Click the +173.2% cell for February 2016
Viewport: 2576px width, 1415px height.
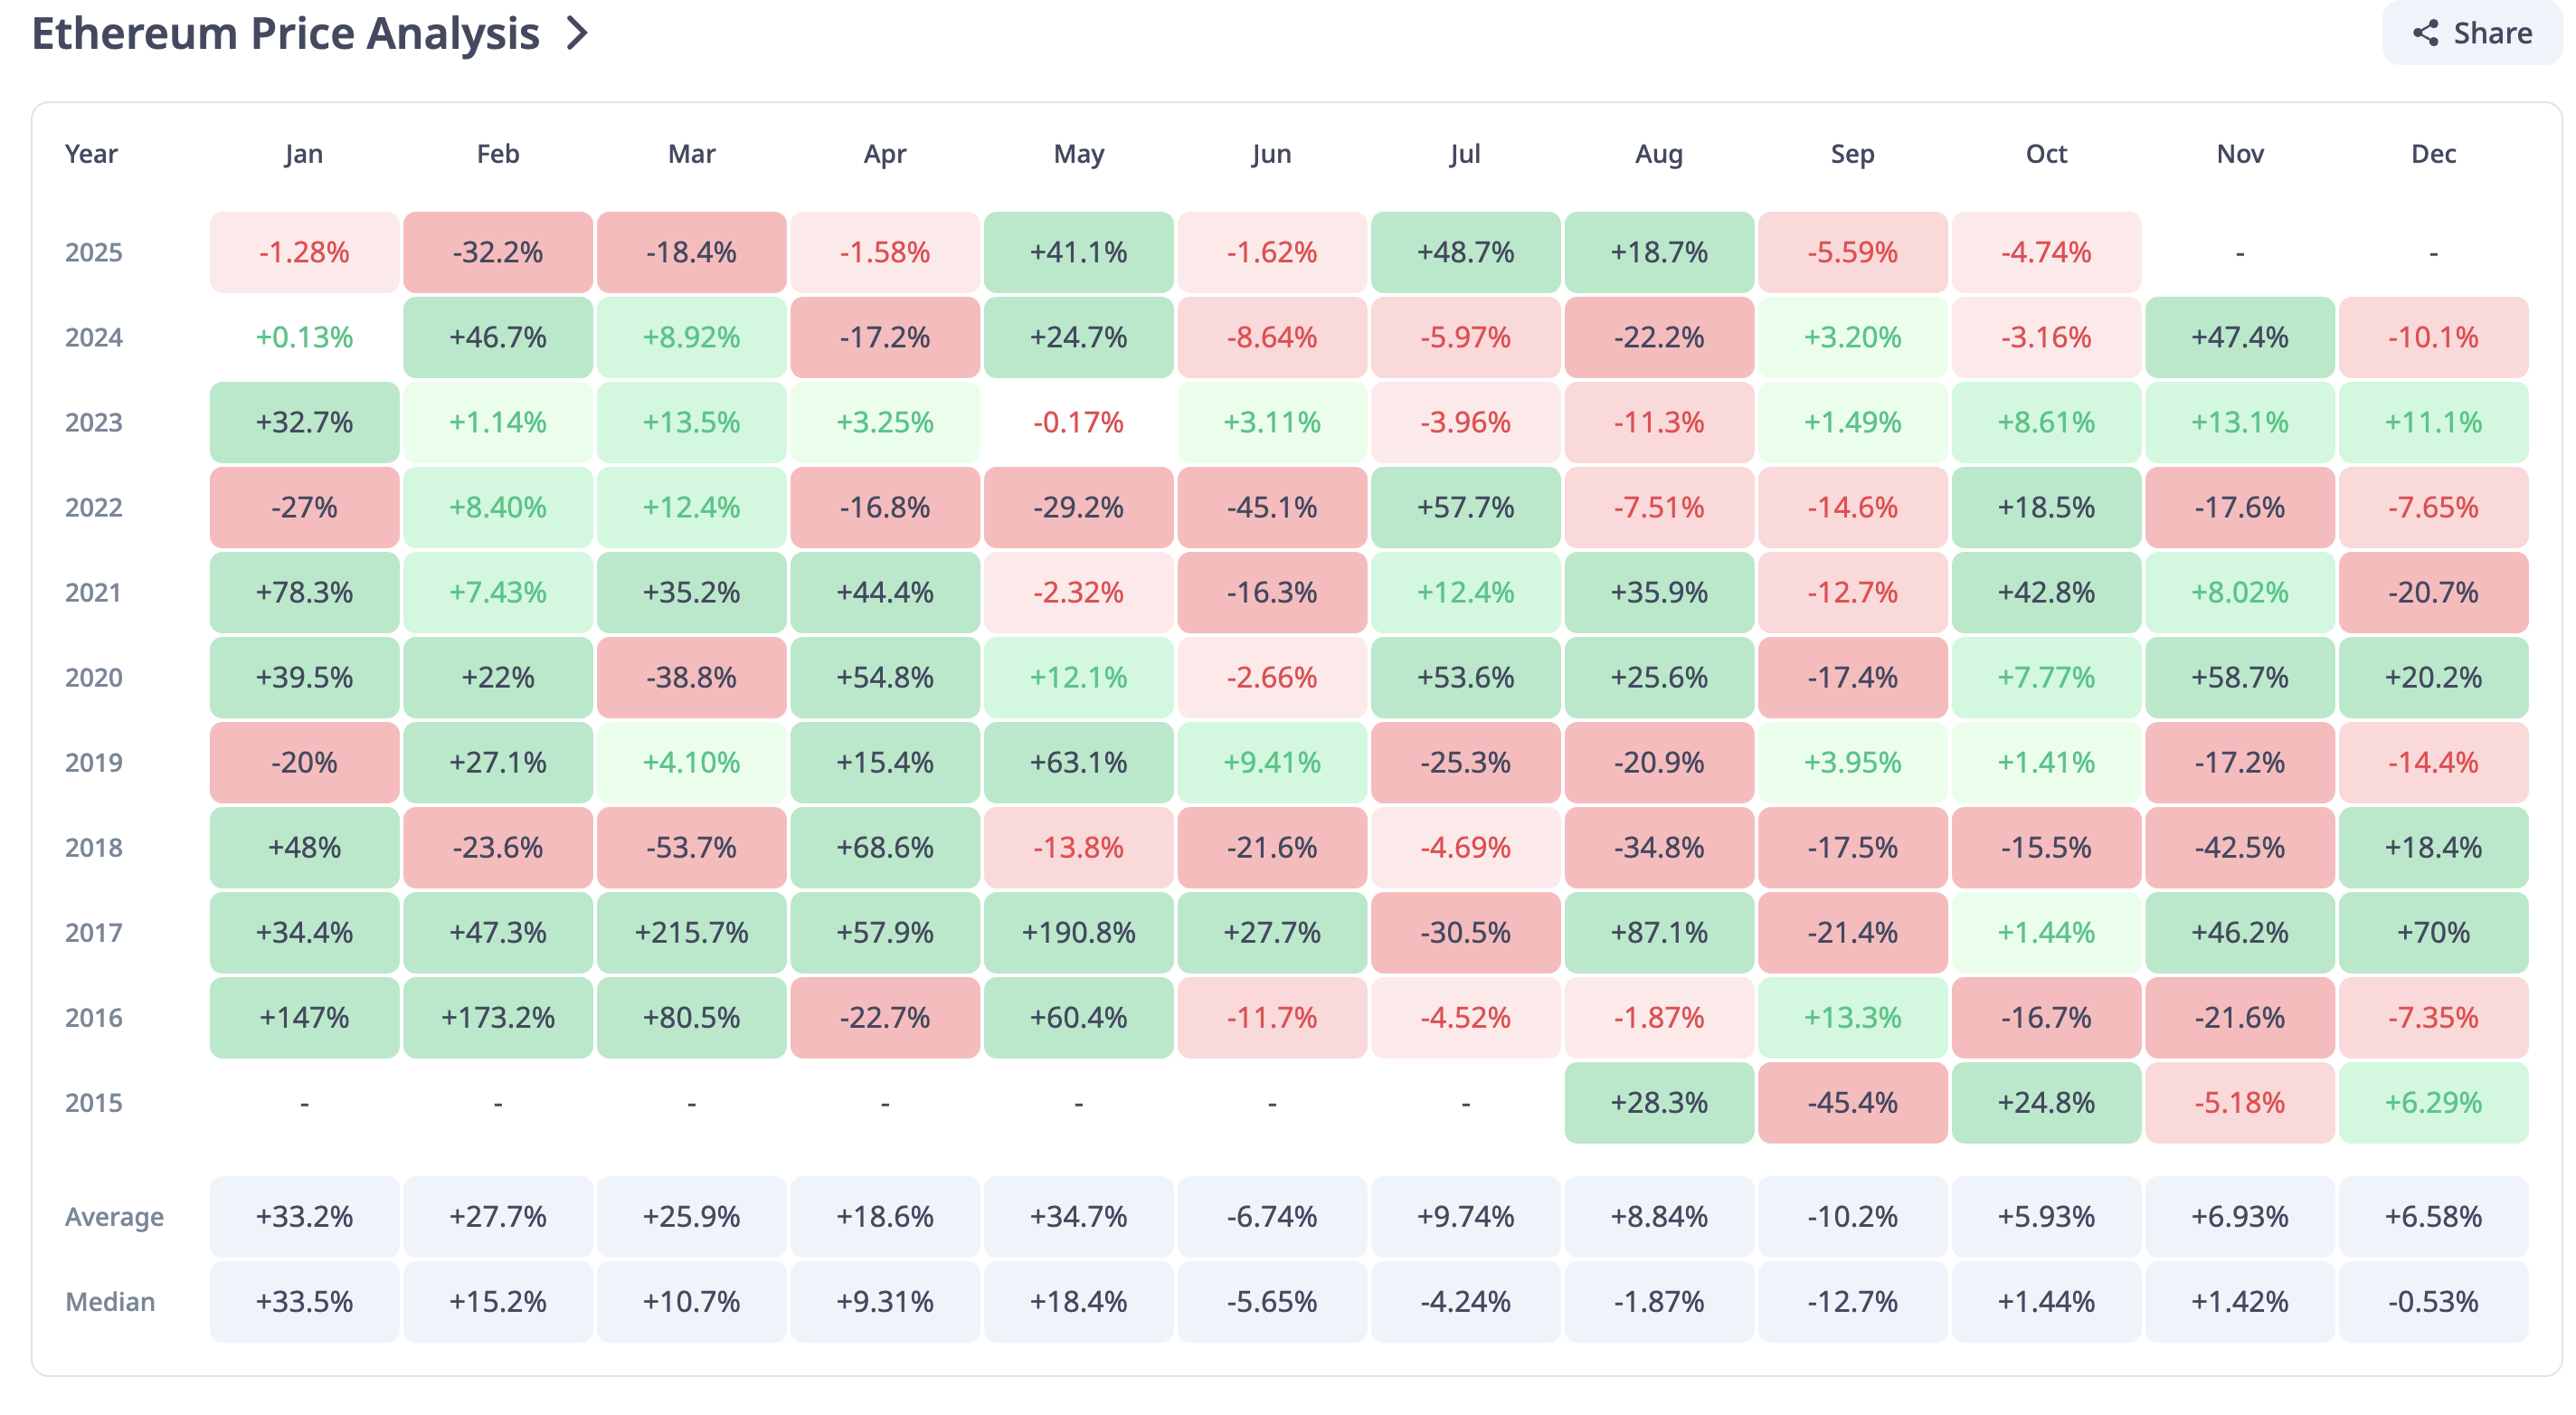(x=497, y=1017)
